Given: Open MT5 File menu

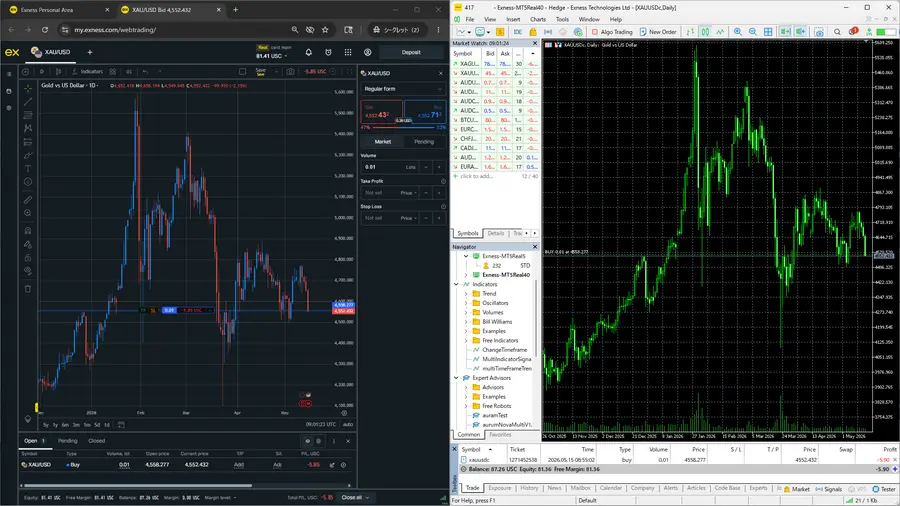Looking at the screenshot, I should [470, 20].
